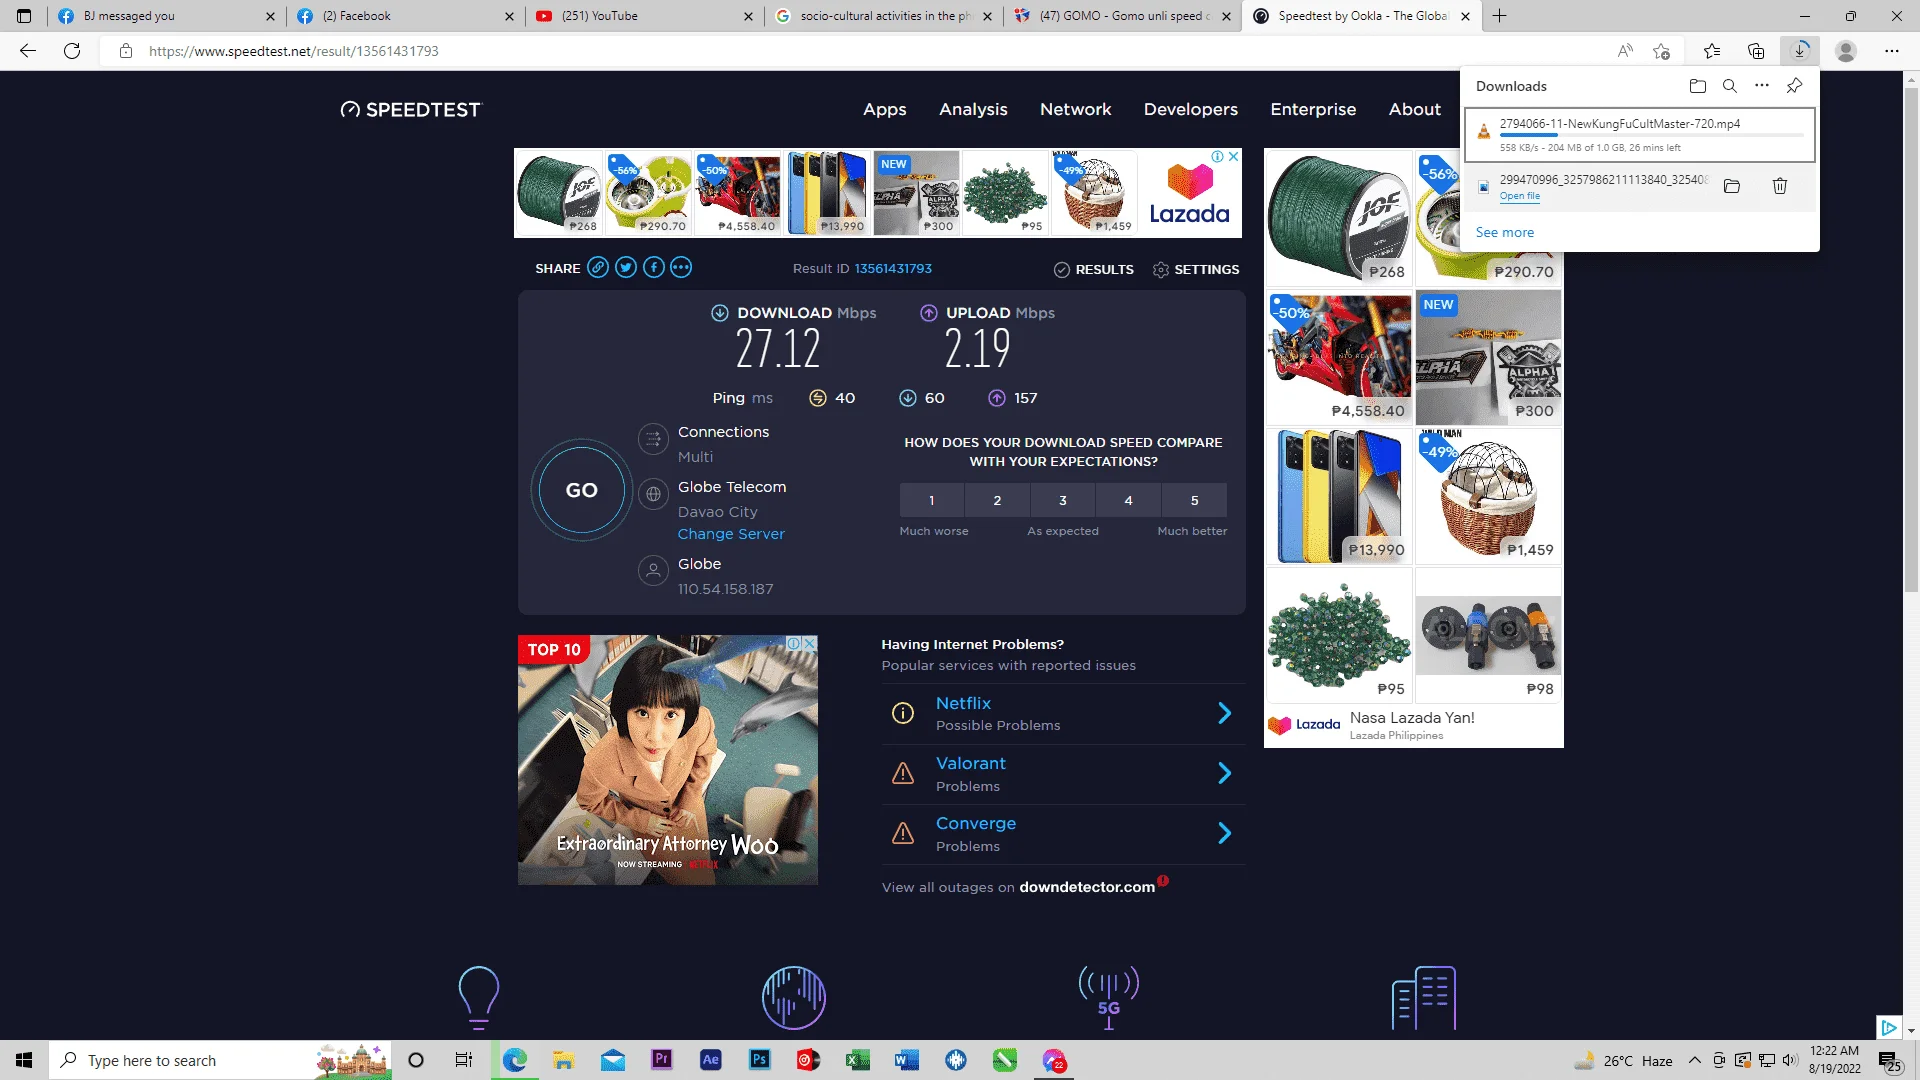Click the volume icon in system tray
1920x1080 pixels.
(1789, 1060)
